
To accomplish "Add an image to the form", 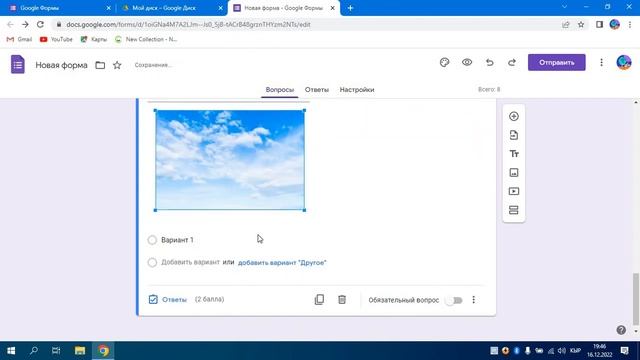I will (514, 173).
